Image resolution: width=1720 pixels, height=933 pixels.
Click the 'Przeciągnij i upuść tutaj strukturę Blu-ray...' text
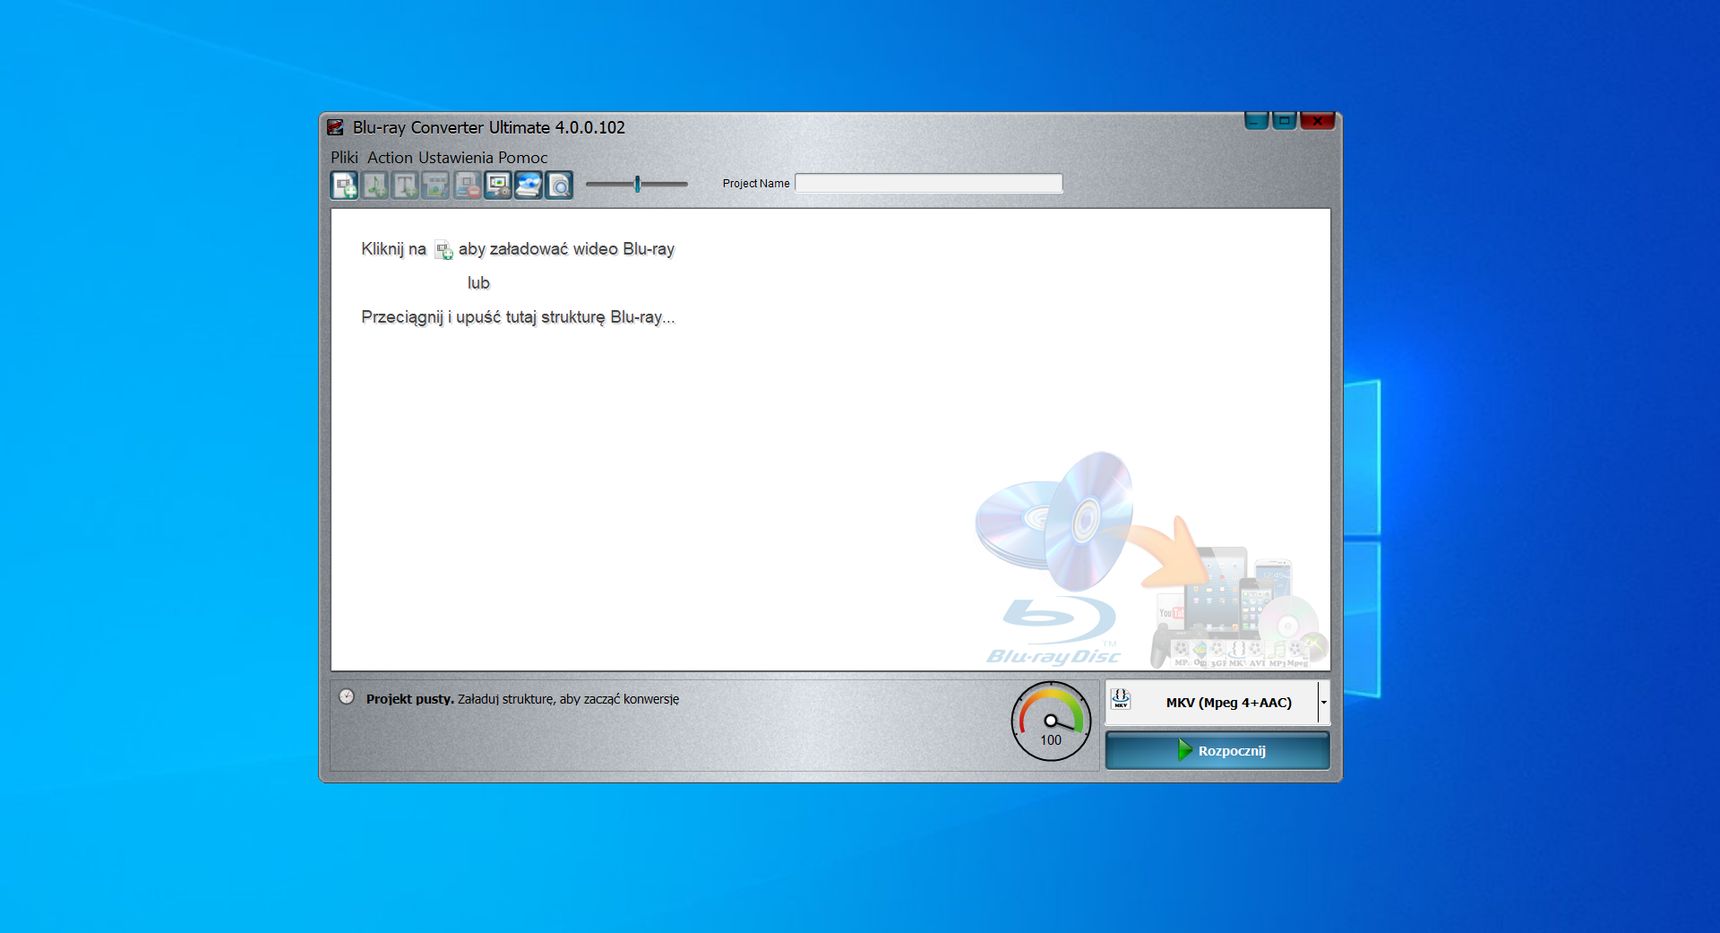click(518, 317)
